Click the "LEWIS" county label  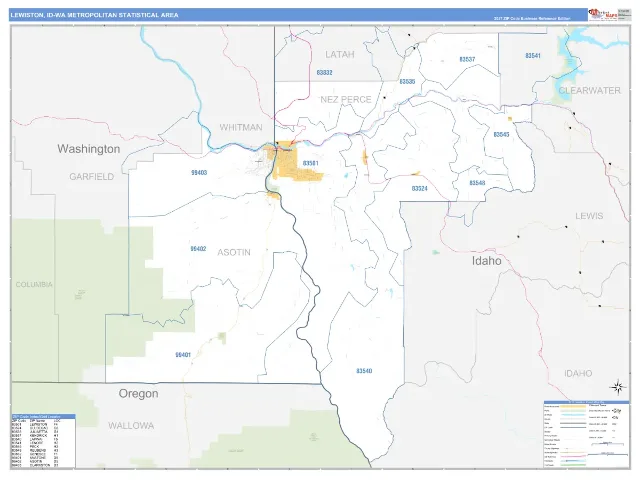[x=589, y=216]
